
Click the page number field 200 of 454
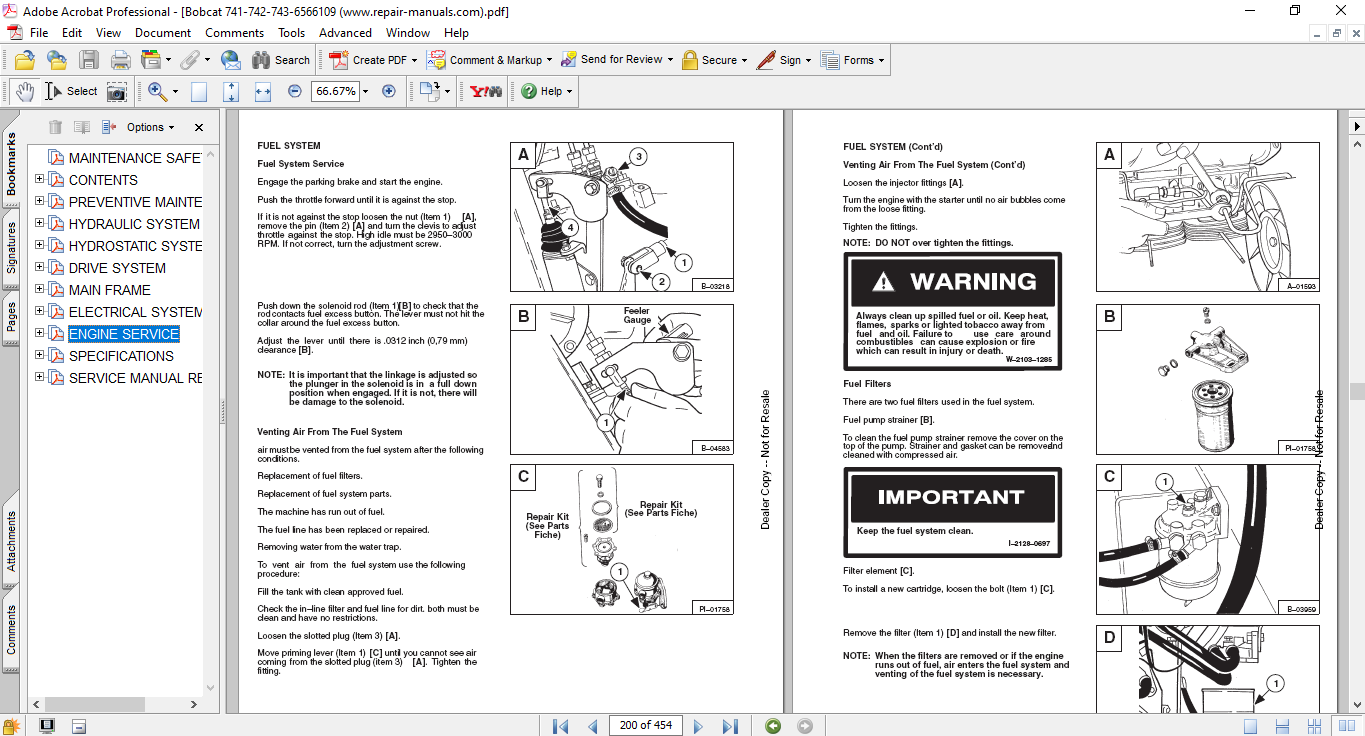[646, 726]
